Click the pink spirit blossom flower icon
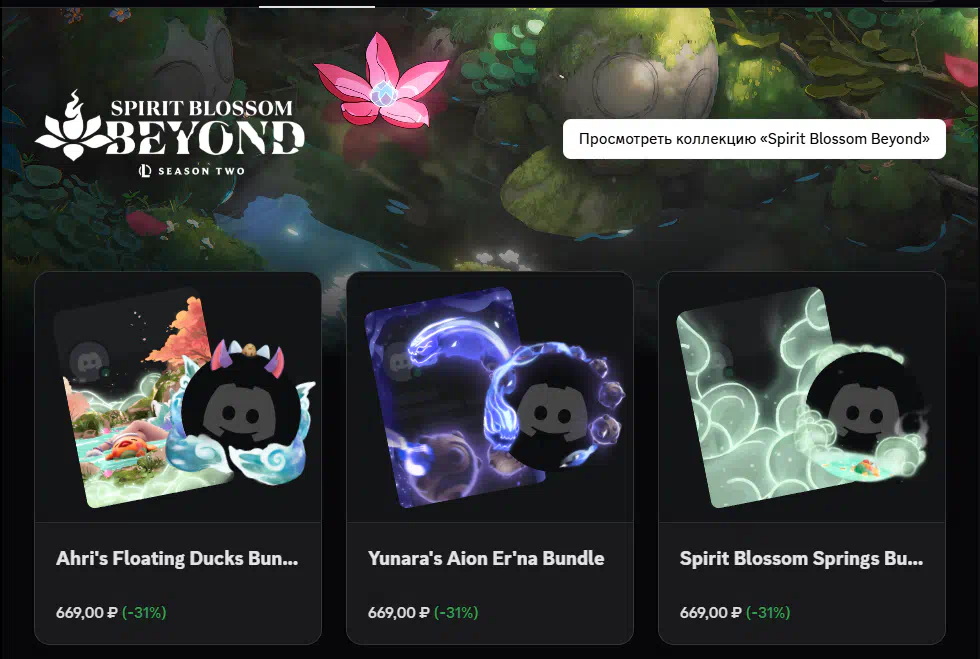980x659 pixels. click(382, 82)
